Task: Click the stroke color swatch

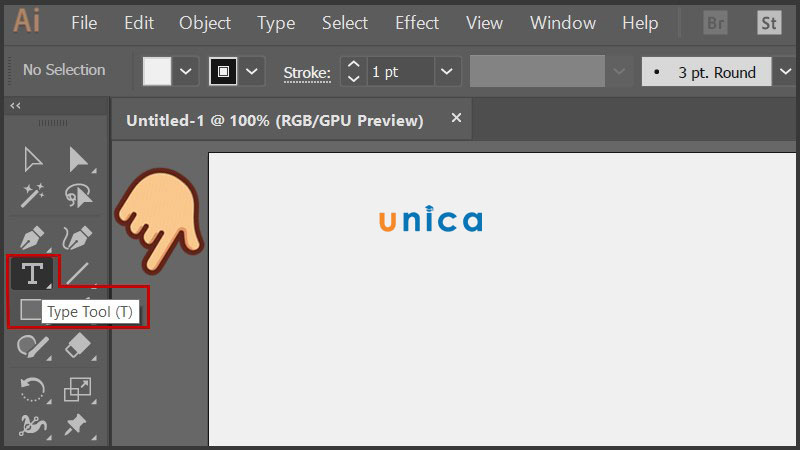Action: pos(223,71)
